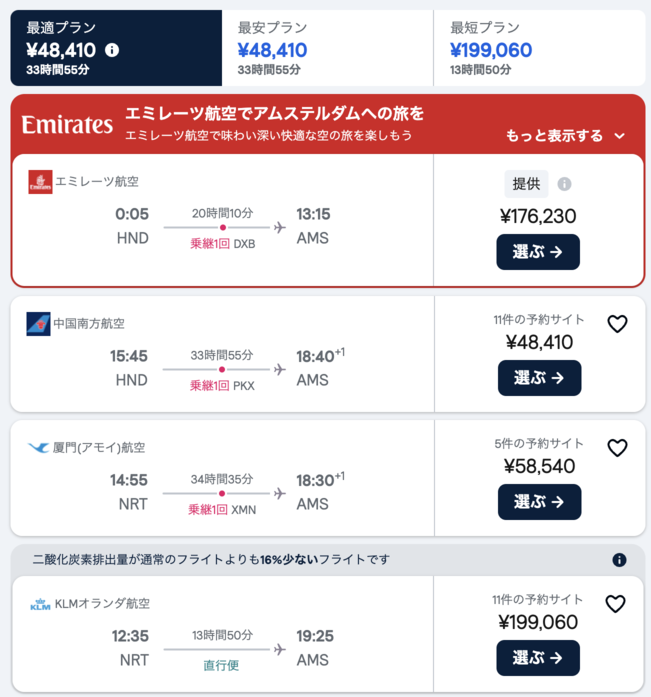The height and width of the screenshot is (697, 651).
Task: Favorite the Xiamen Air flight
Action: point(617,448)
